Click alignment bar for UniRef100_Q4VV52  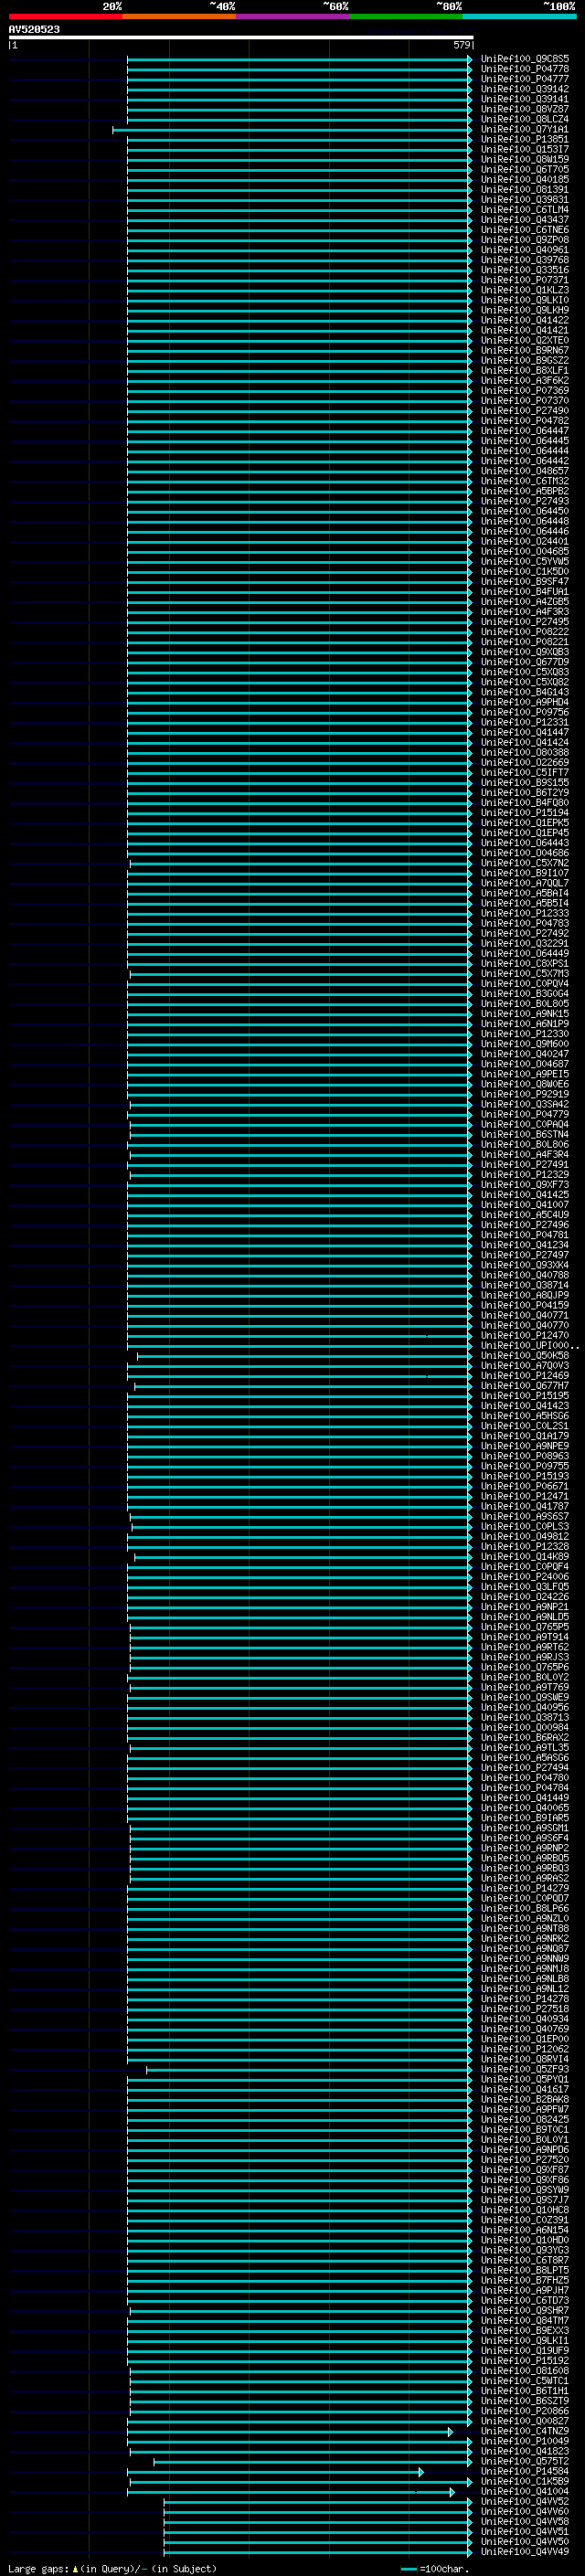(318, 2501)
